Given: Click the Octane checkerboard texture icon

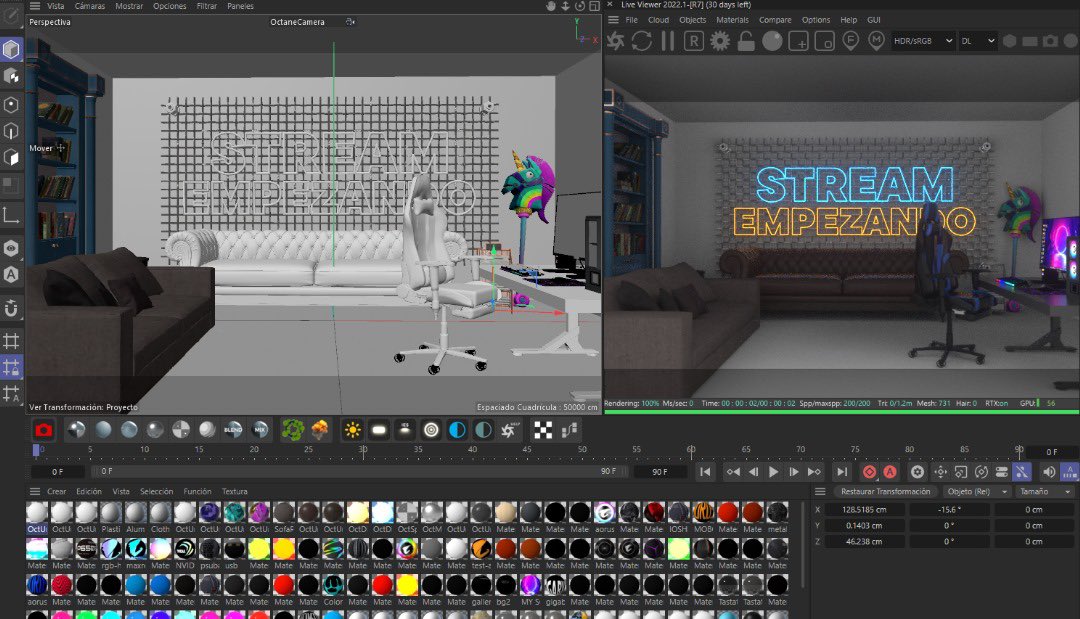Looking at the screenshot, I should tap(543, 430).
